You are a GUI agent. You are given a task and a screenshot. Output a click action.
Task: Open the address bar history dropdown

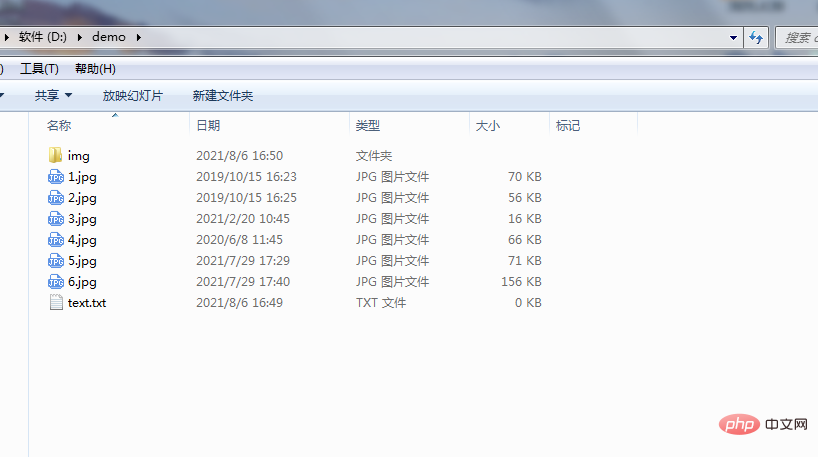[733, 38]
